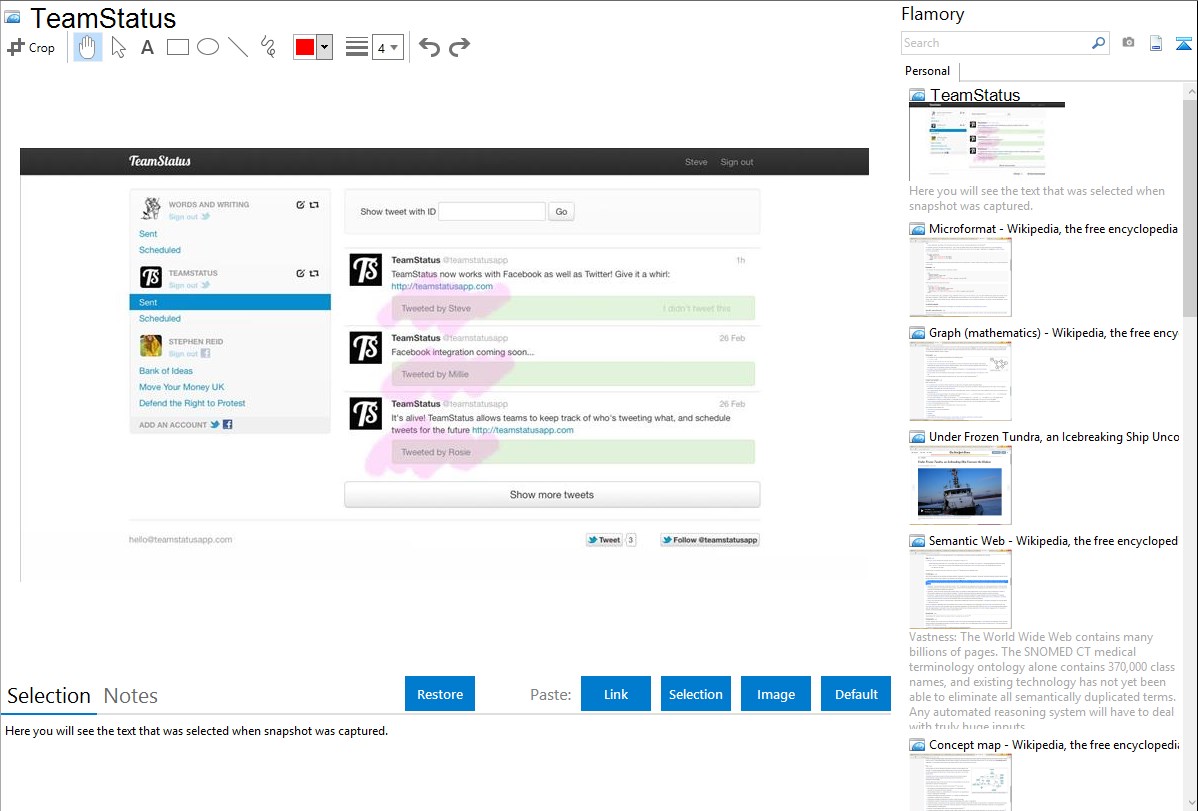Click the TeamStatus window title icon
Viewport: 1198px width, 811px height.
coord(12,18)
